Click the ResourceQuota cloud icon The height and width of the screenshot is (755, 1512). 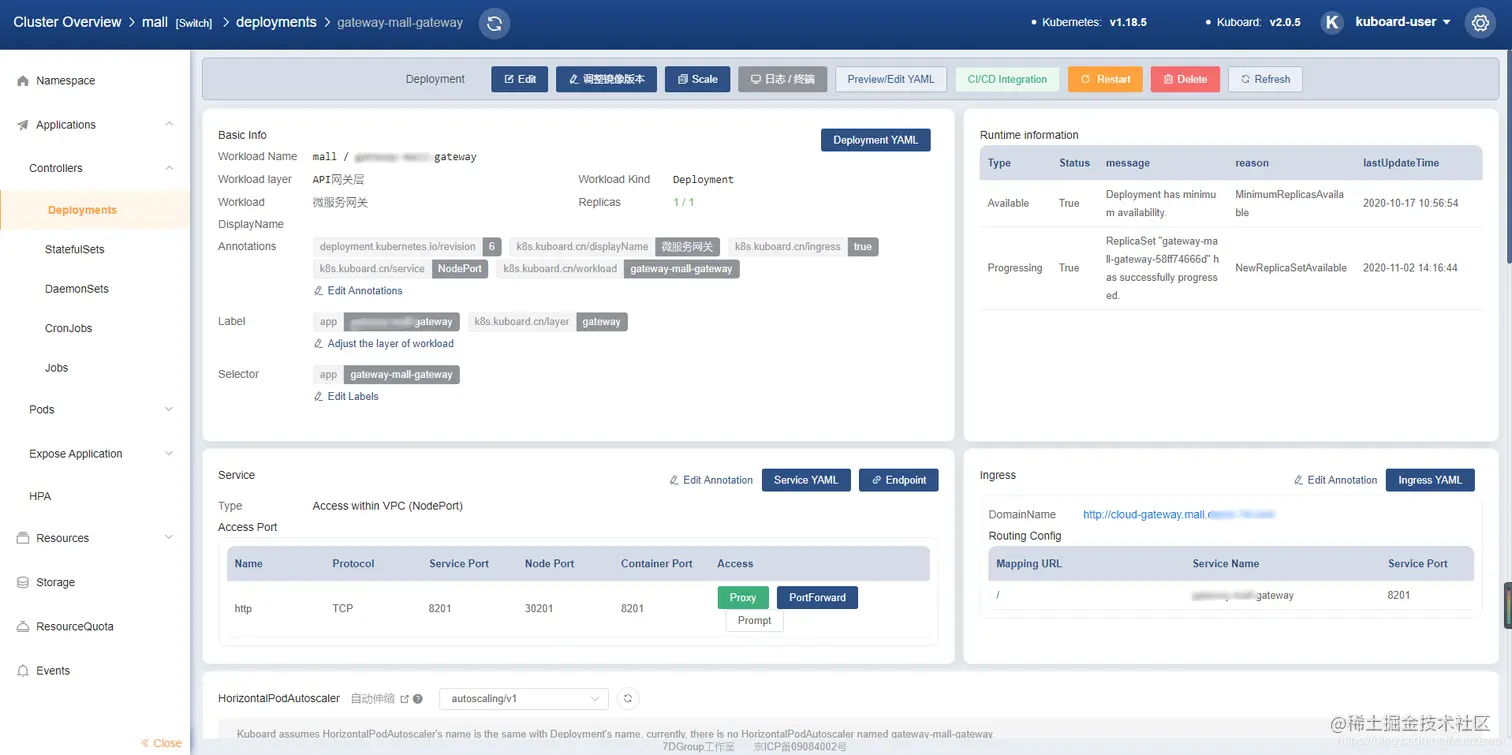coord(23,627)
